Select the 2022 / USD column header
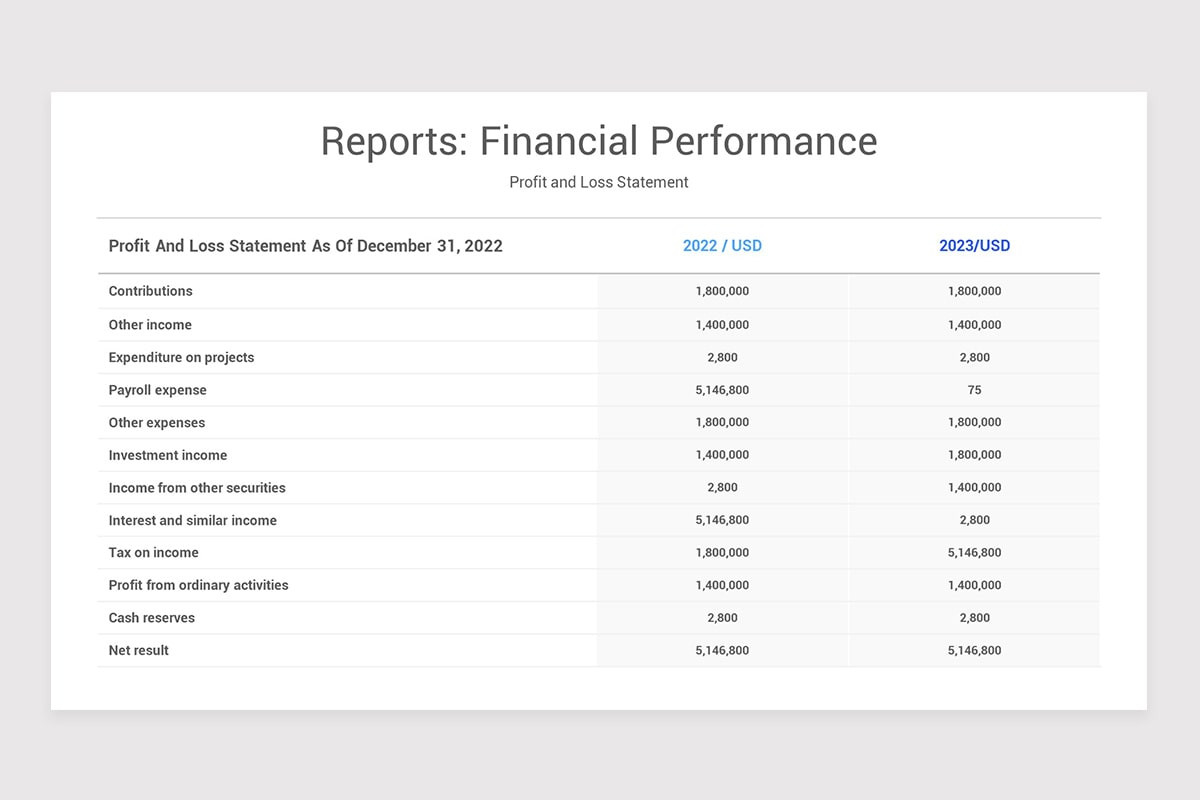1200x800 pixels. pos(722,245)
